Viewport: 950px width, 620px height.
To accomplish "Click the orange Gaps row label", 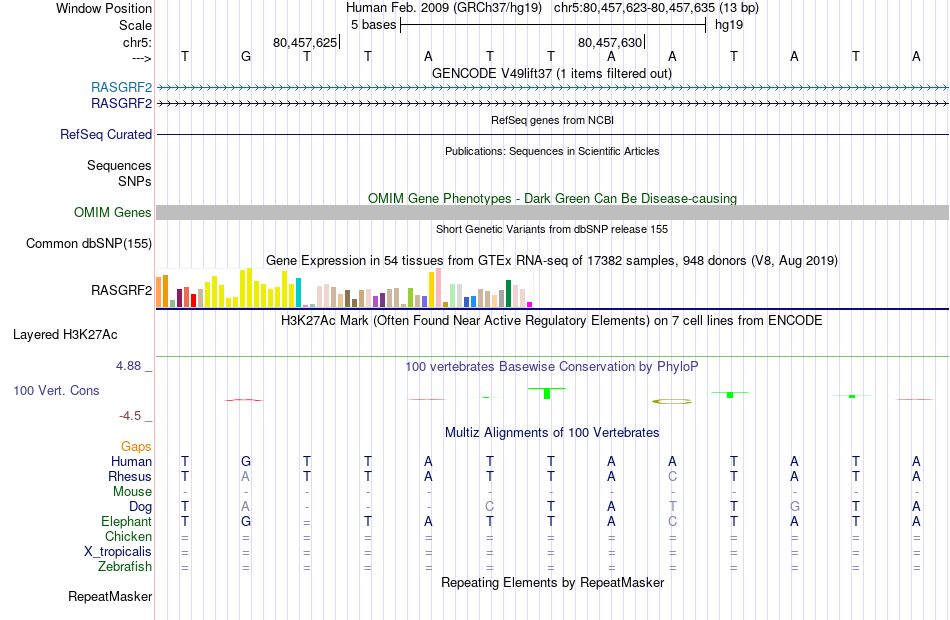I will [x=136, y=446].
